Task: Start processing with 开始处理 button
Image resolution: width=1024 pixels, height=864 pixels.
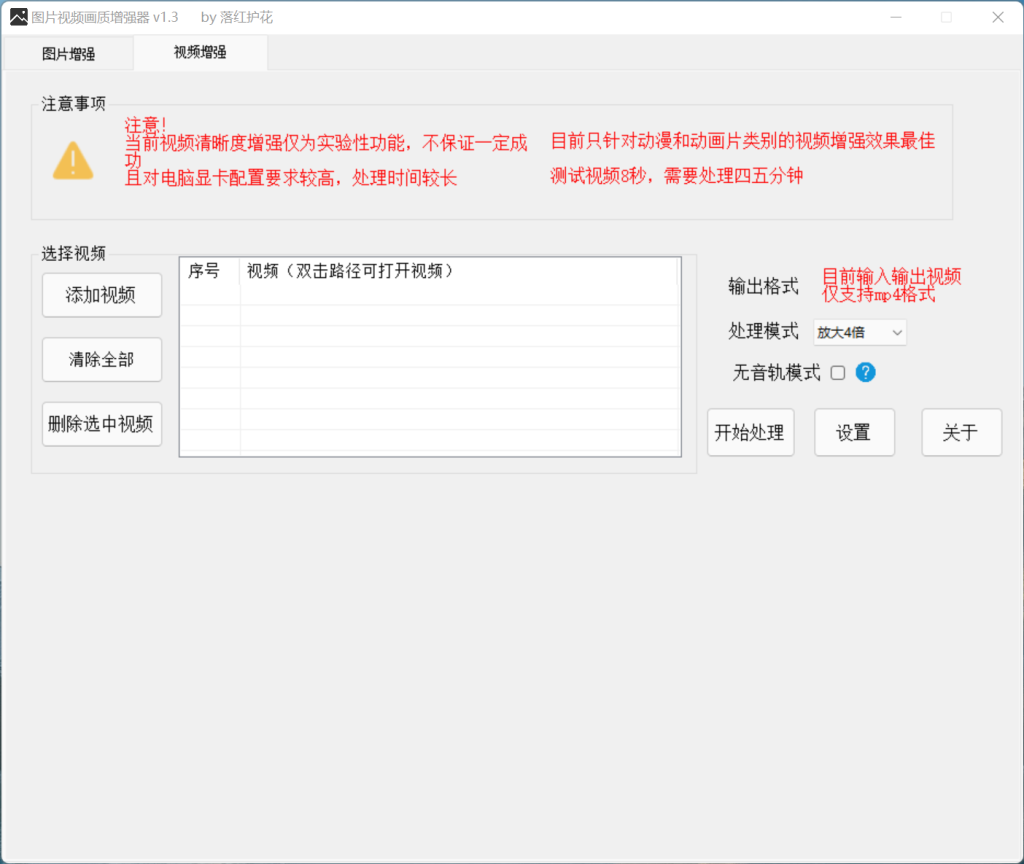Action: pyautogui.click(x=750, y=432)
